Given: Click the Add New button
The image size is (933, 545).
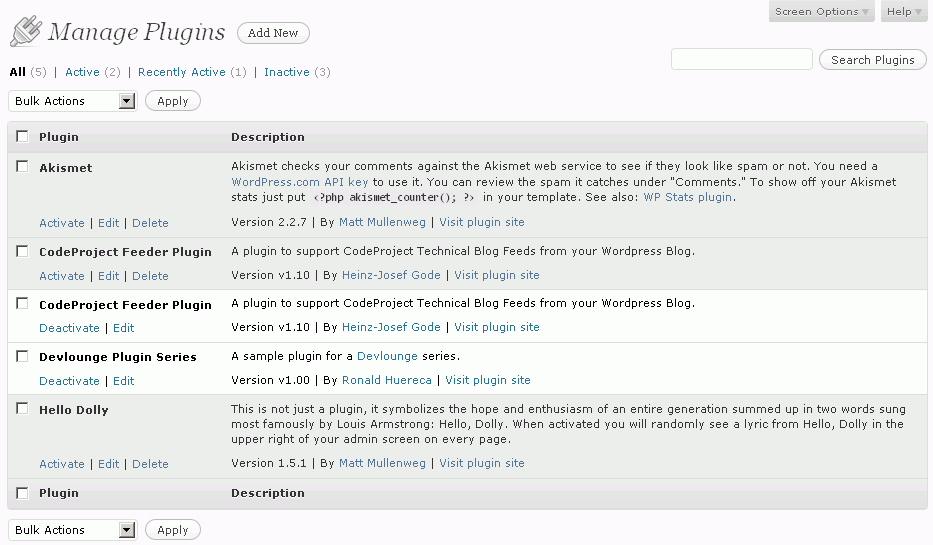Looking at the screenshot, I should (273, 33).
